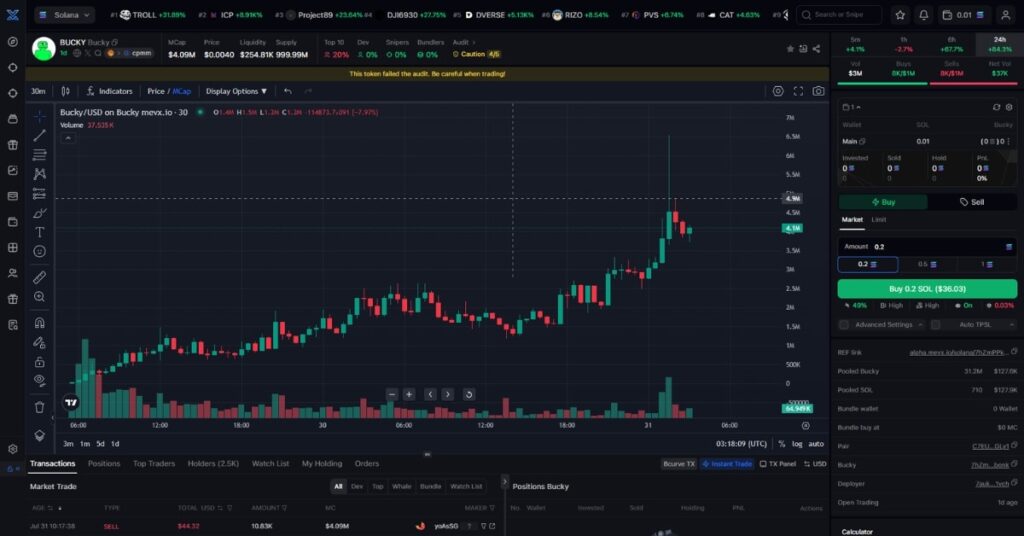Screen dimensions: 1024x536
Task: Add BUCKY to favorites with the star
Action: click(790, 49)
